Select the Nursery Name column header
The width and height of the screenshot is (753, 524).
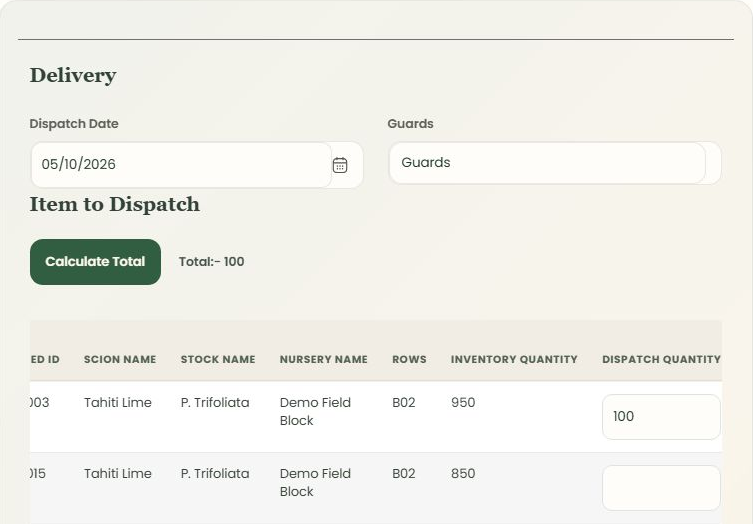[324, 359]
